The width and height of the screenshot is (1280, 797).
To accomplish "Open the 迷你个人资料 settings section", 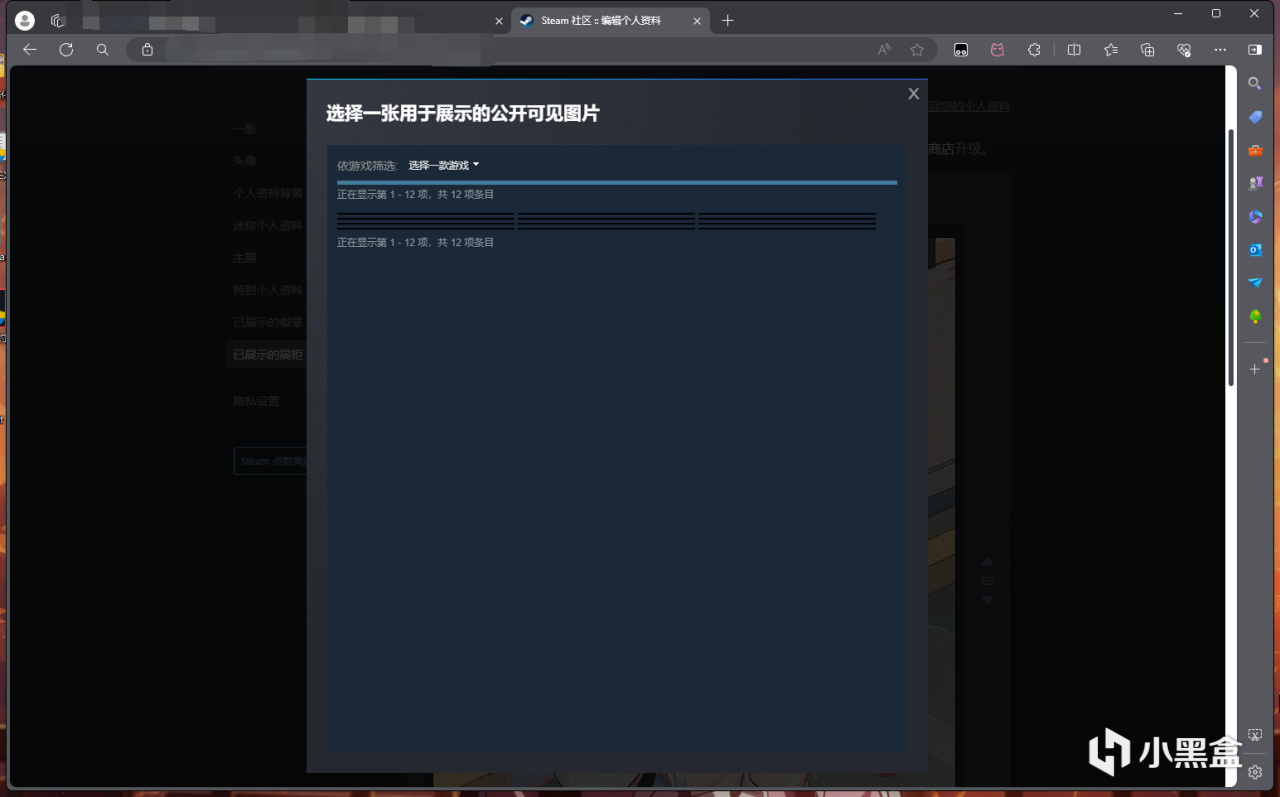I will coord(268,225).
